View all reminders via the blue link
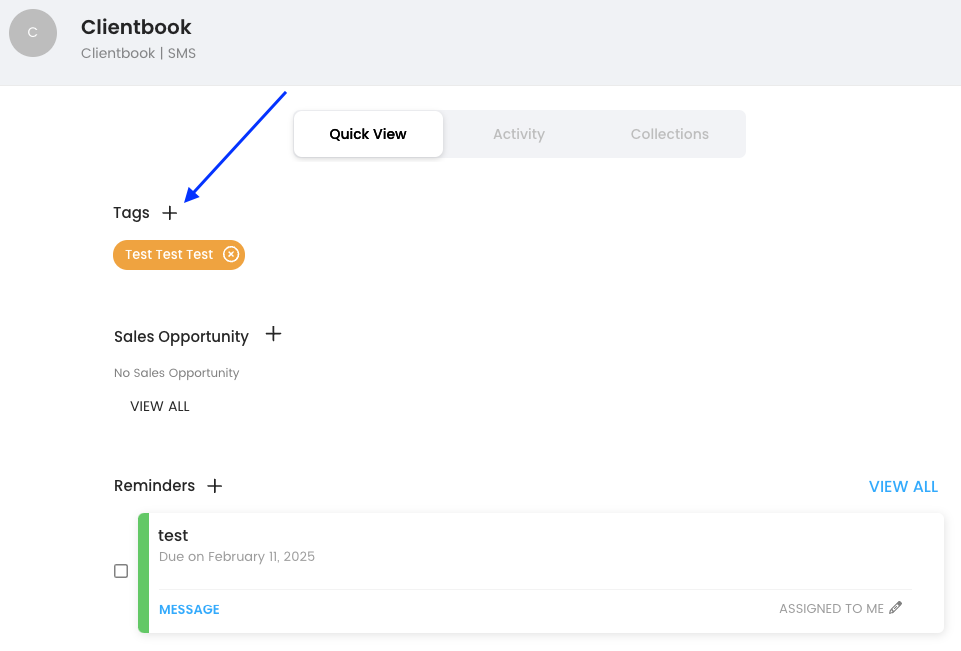 click(x=903, y=487)
